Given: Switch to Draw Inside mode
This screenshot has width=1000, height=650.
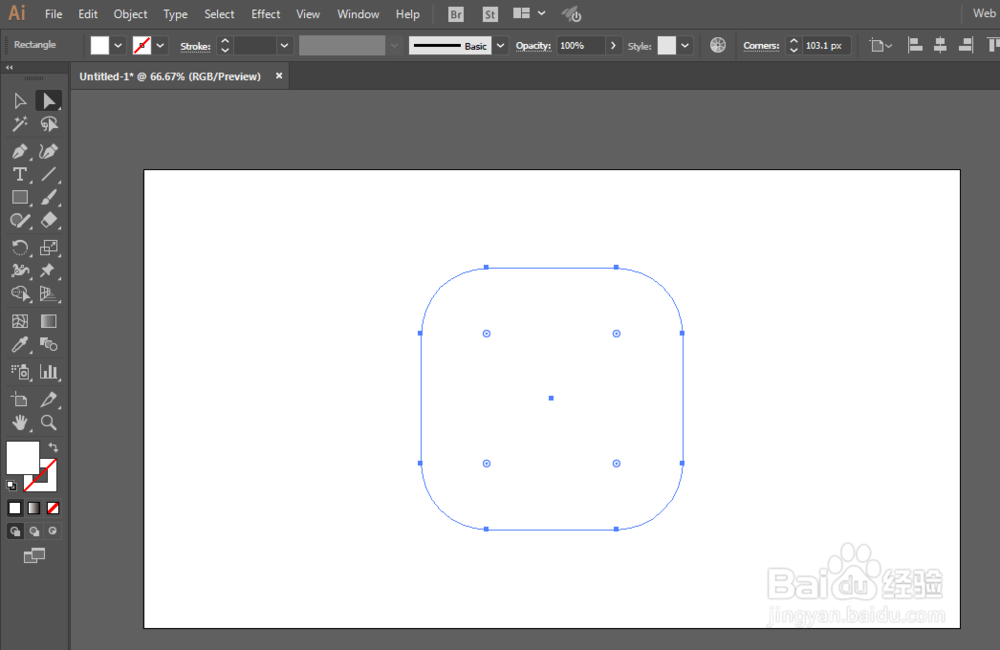Looking at the screenshot, I should point(53,531).
